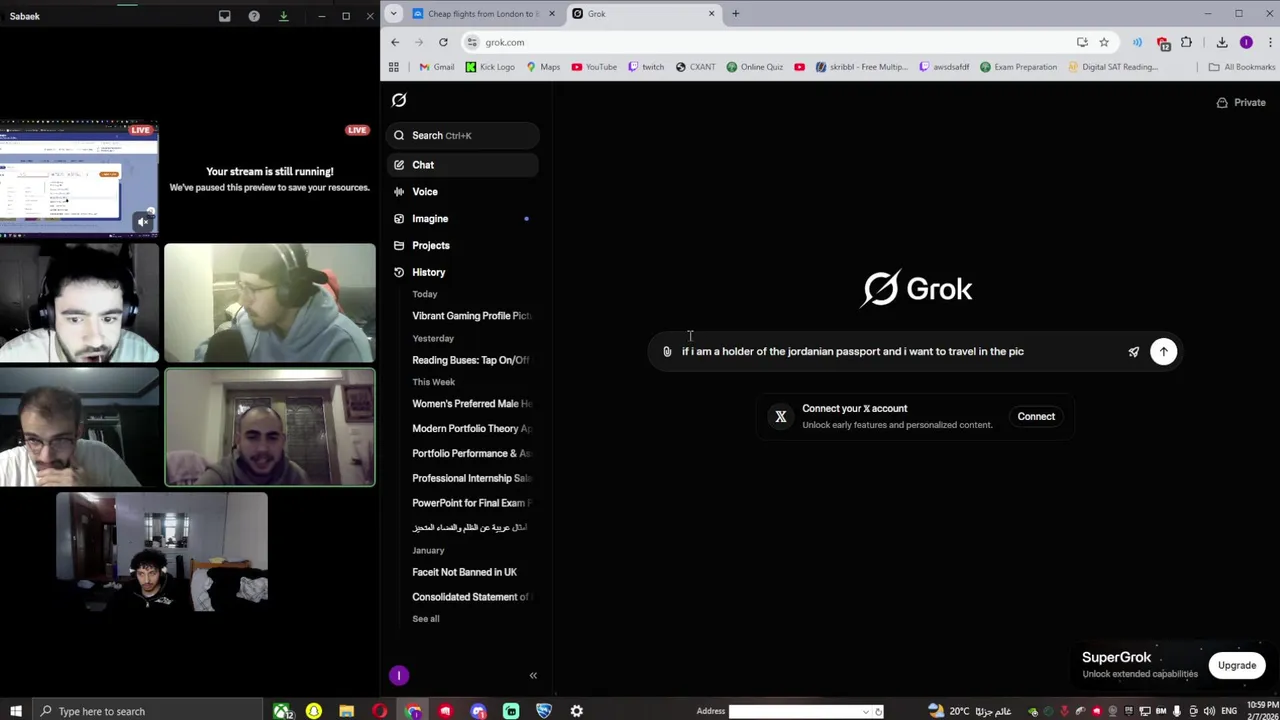The image size is (1280, 720).
Task: Open Settings gear in the taskbar
Action: pos(577,711)
